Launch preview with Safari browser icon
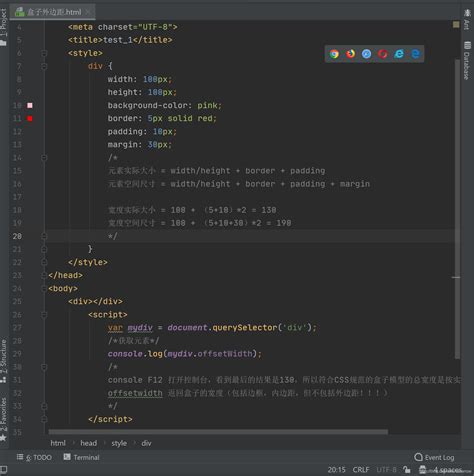The height and width of the screenshot is (476, 474). pyautogui.click(x=366, y=54)
